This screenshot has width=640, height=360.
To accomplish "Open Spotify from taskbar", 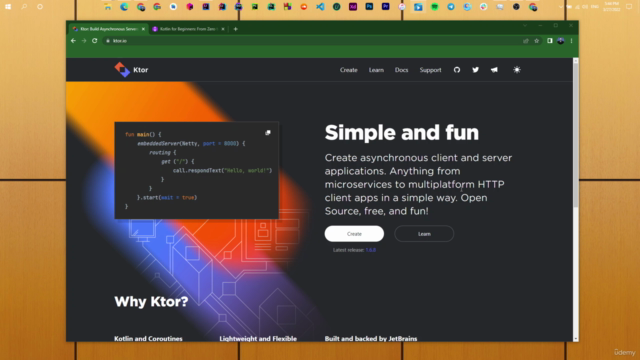I will [434, 7].
